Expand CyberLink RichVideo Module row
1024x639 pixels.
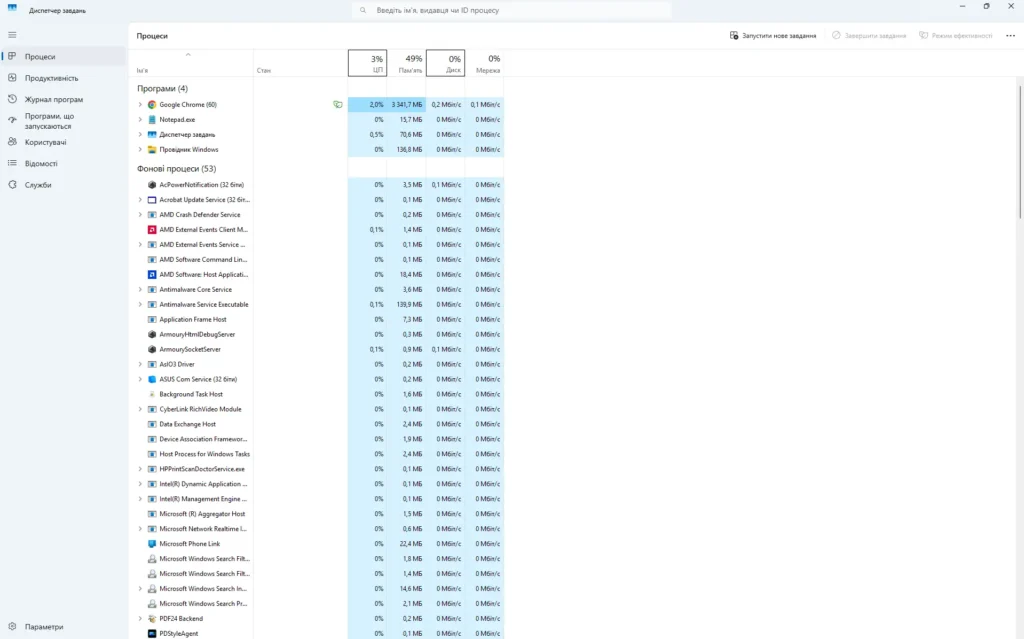(x=140, y=410)
